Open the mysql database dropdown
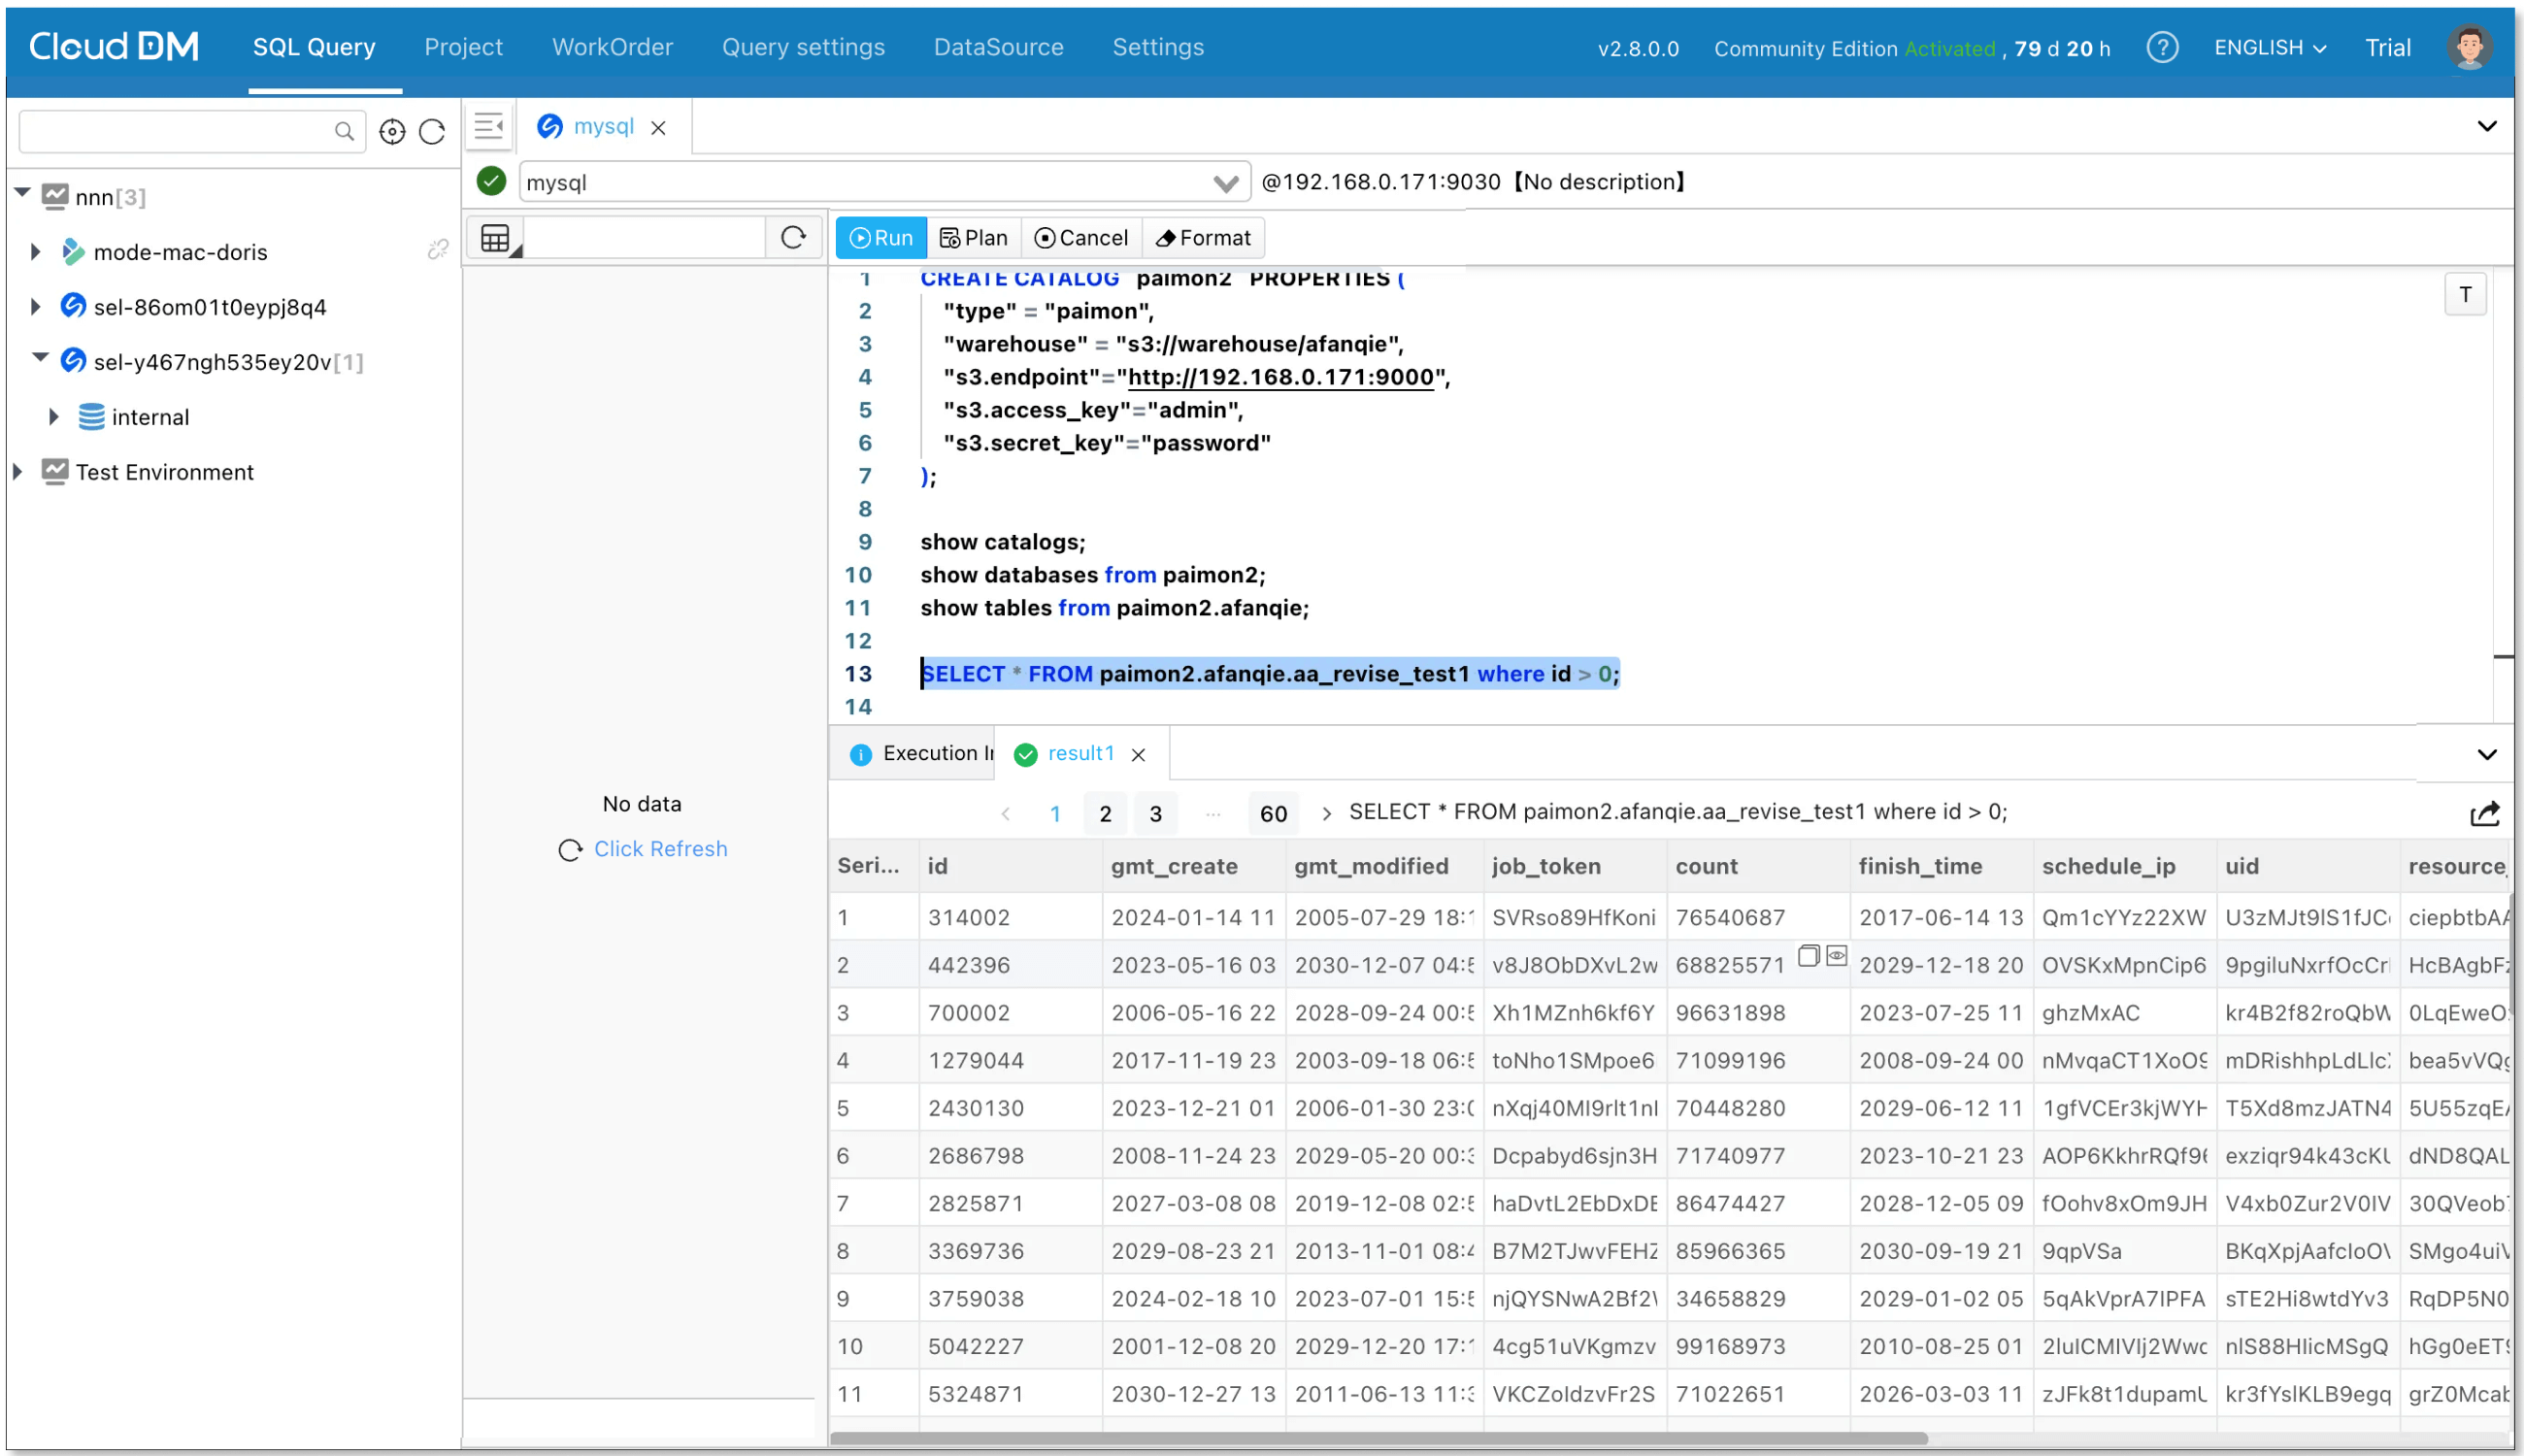 1225,183
